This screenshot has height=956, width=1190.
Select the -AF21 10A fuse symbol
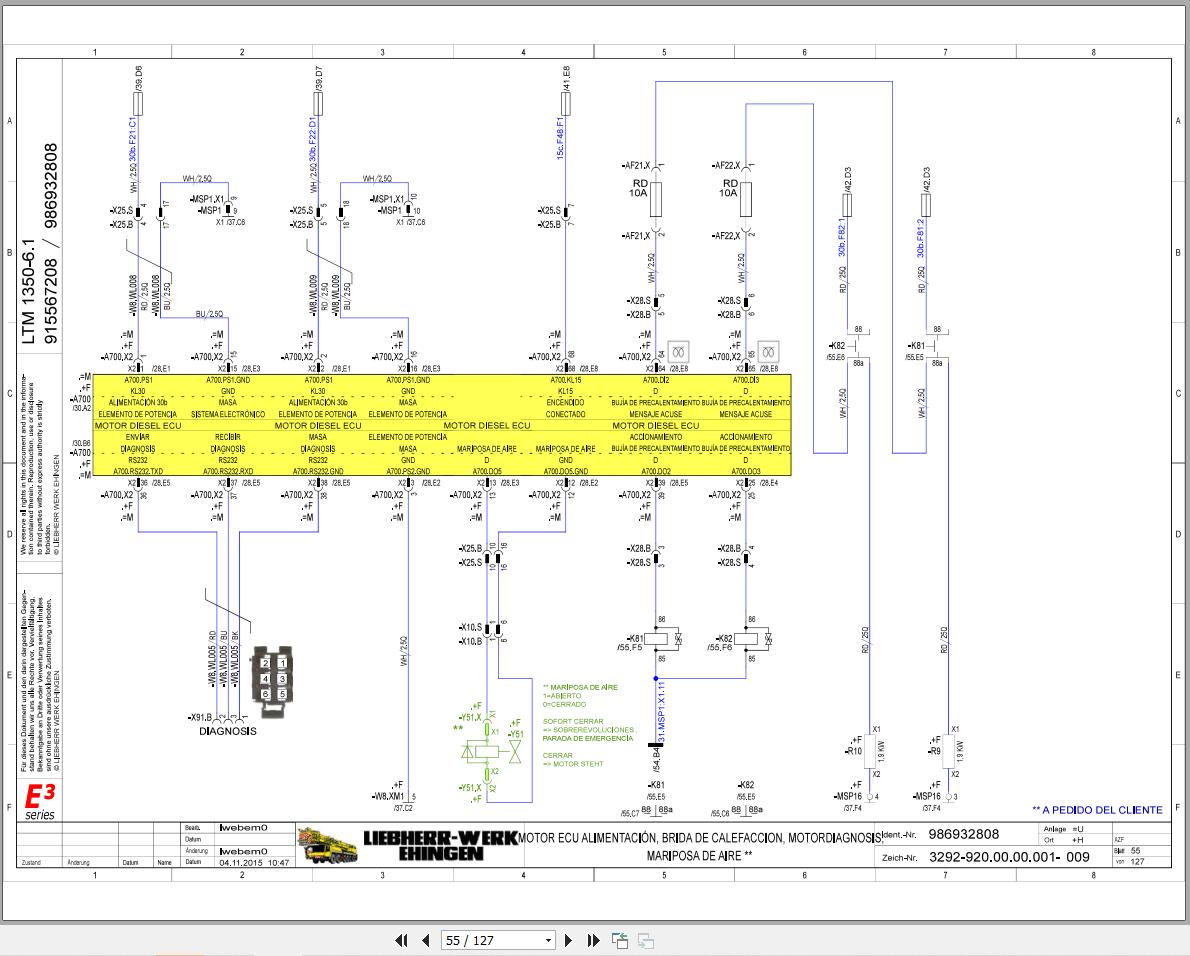pyautogui.click(x=656, y=199)
